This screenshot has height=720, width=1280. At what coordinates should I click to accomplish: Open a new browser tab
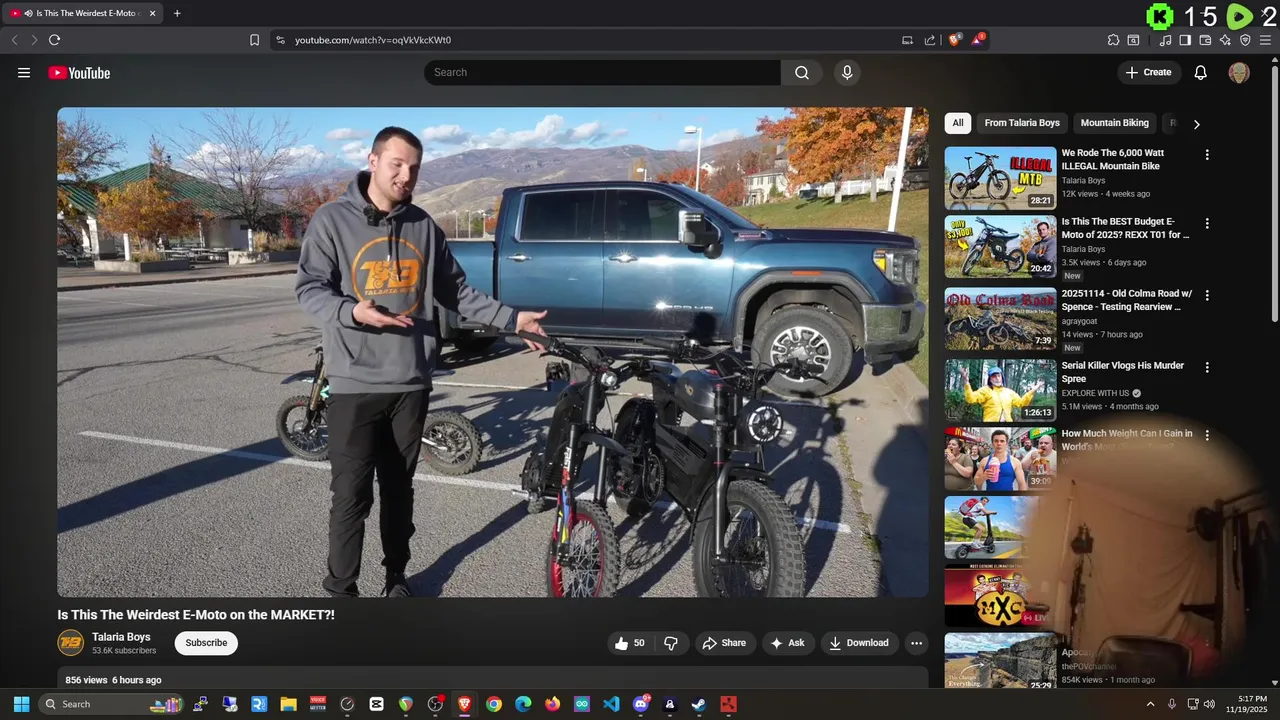[177, 13]
